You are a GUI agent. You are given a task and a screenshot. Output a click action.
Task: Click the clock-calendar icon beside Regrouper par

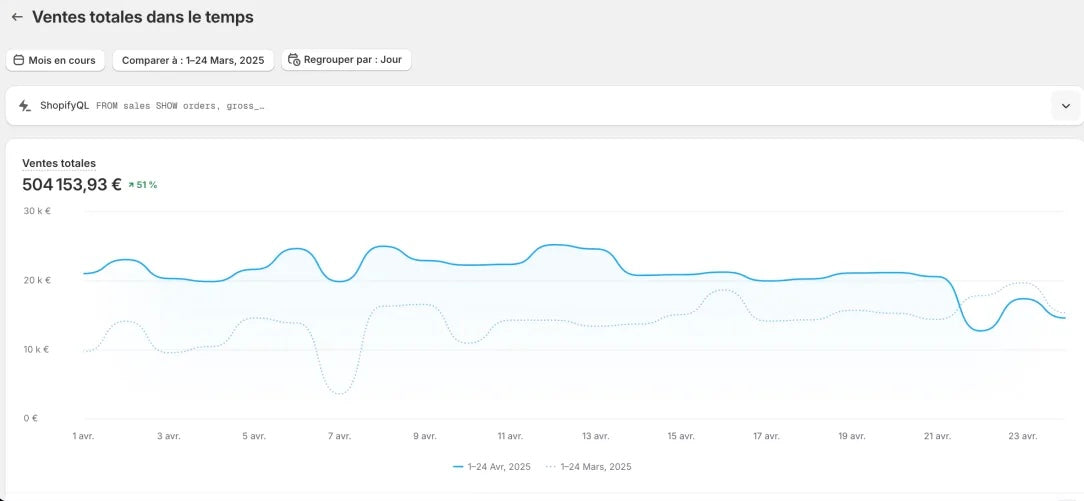pyautogui.click(x=294, y=60)
